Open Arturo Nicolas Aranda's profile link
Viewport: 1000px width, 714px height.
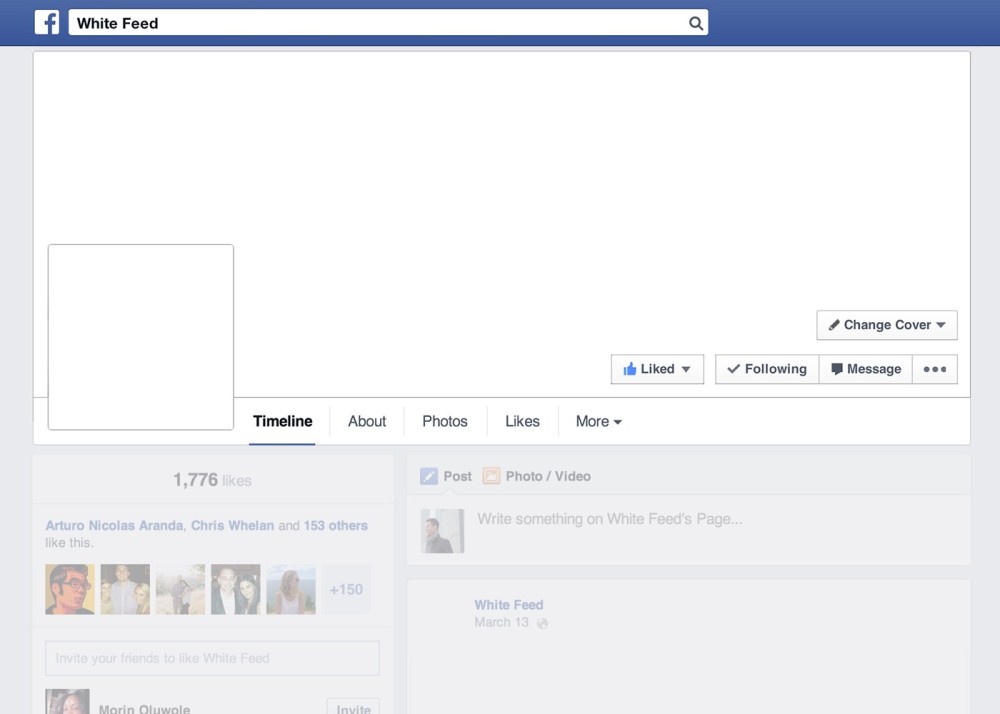[x=114, y=525]
